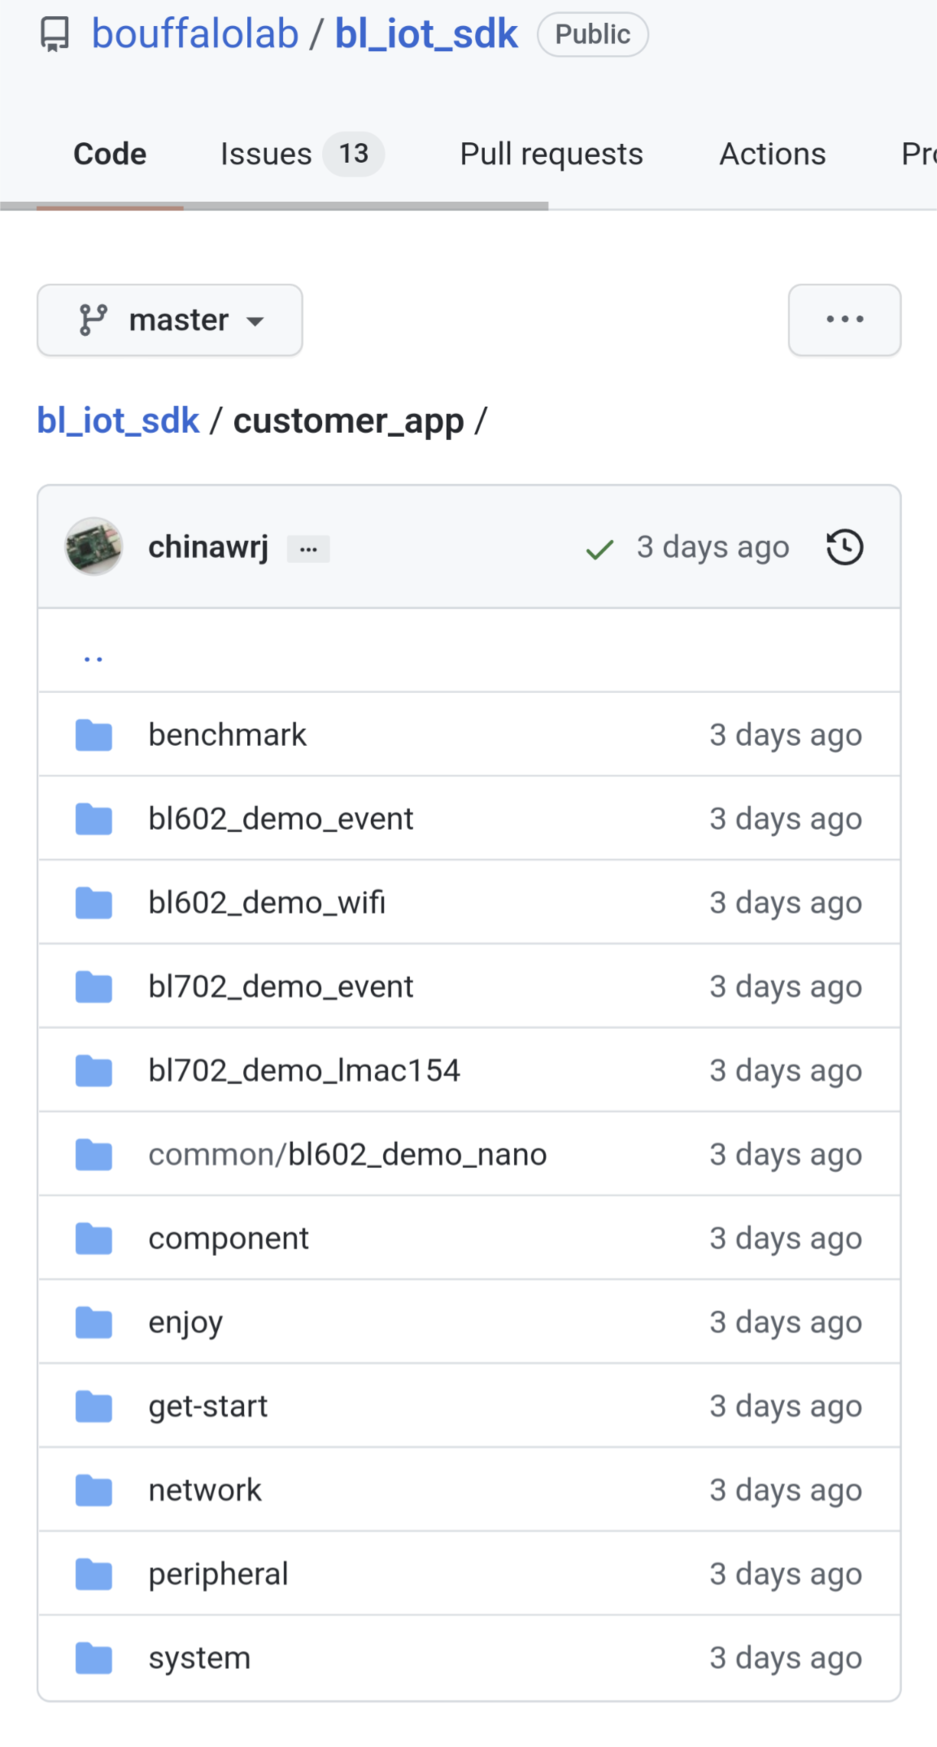Switch to the Pull requests tab
Image resolution: width=937 pixels, height=1747 pixels.
tap(551, 154)
